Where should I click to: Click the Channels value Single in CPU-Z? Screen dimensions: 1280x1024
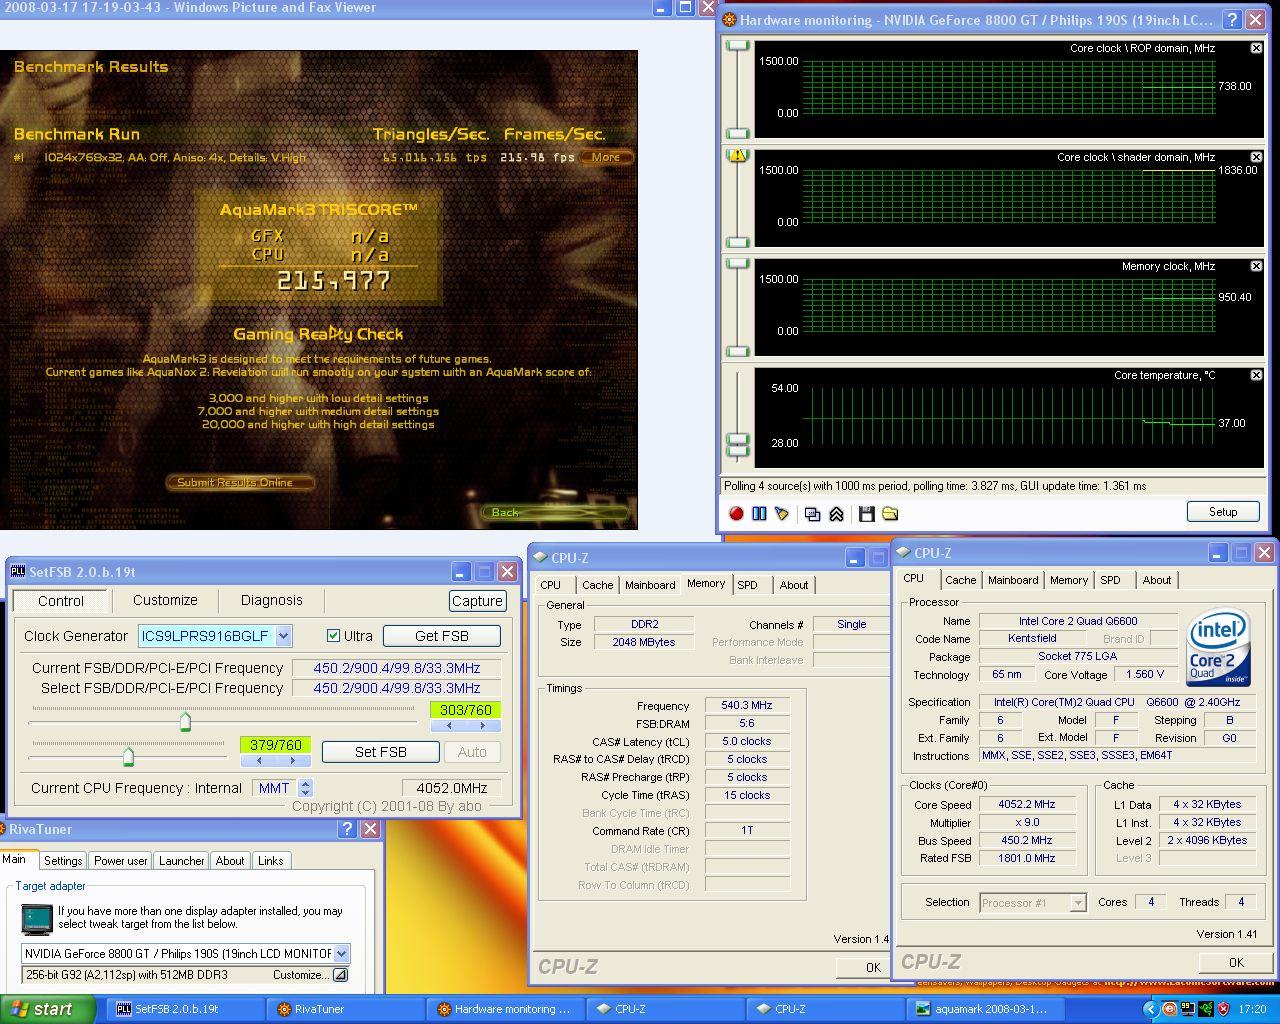pyautogui.click(x=851, y=624)
